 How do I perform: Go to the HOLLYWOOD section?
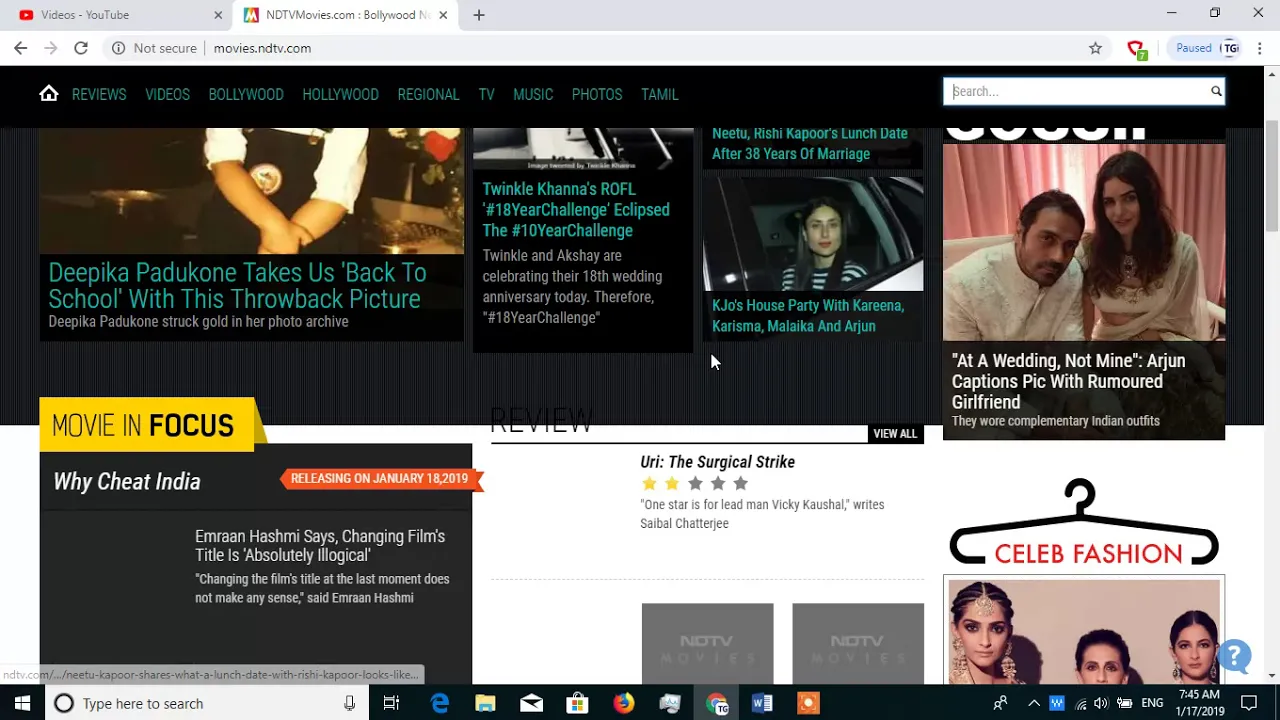pos(340,94)
